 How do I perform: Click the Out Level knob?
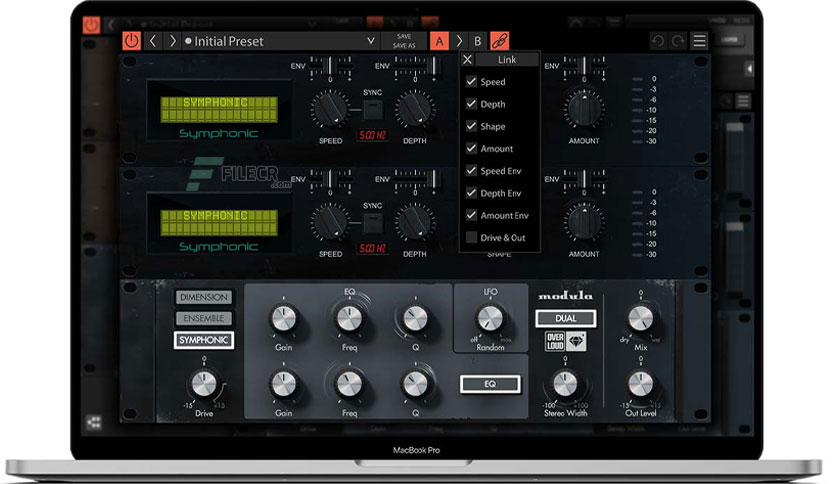[640, 384]
